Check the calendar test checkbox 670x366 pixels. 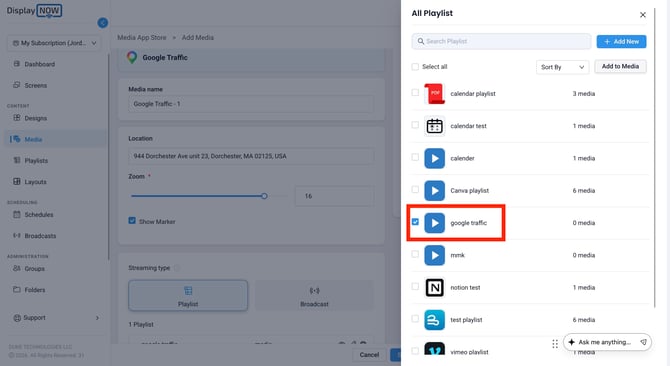coord(415,125)
